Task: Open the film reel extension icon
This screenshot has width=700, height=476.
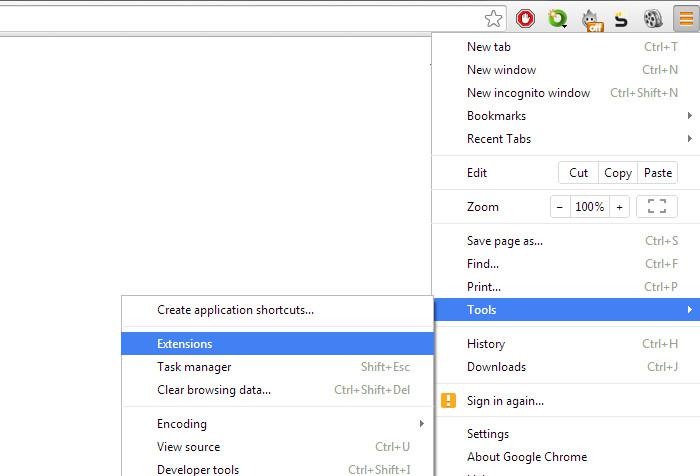Action: coord(653,18)
